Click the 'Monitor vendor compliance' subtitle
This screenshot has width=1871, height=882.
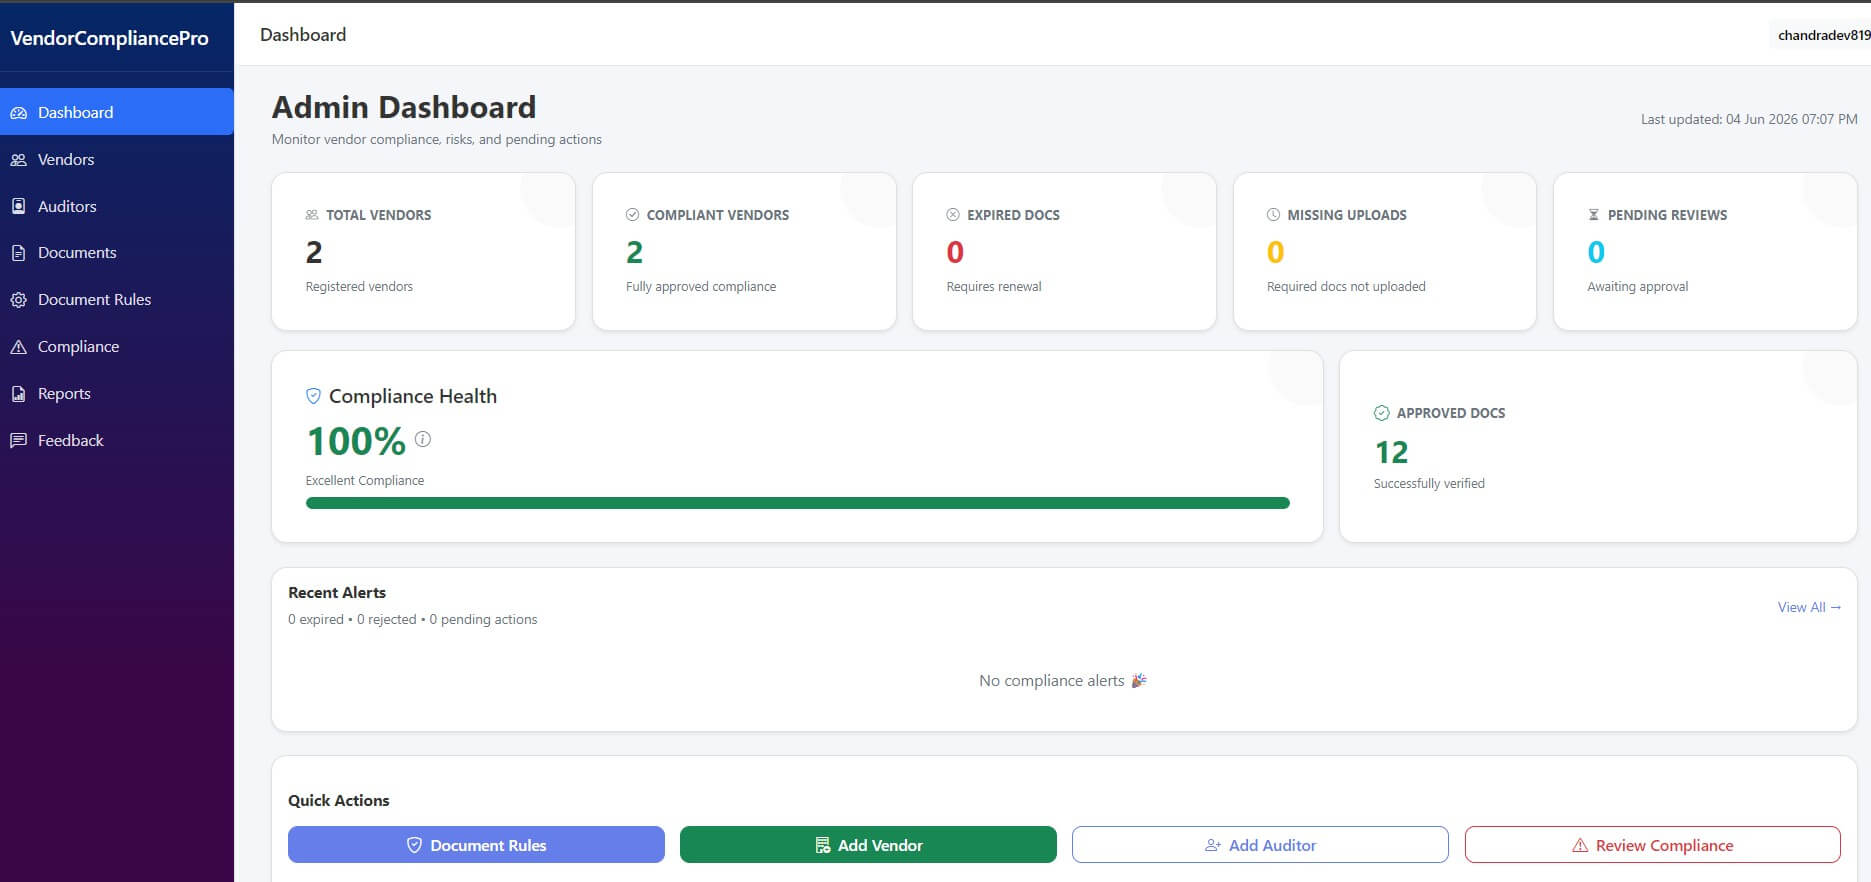437,139
